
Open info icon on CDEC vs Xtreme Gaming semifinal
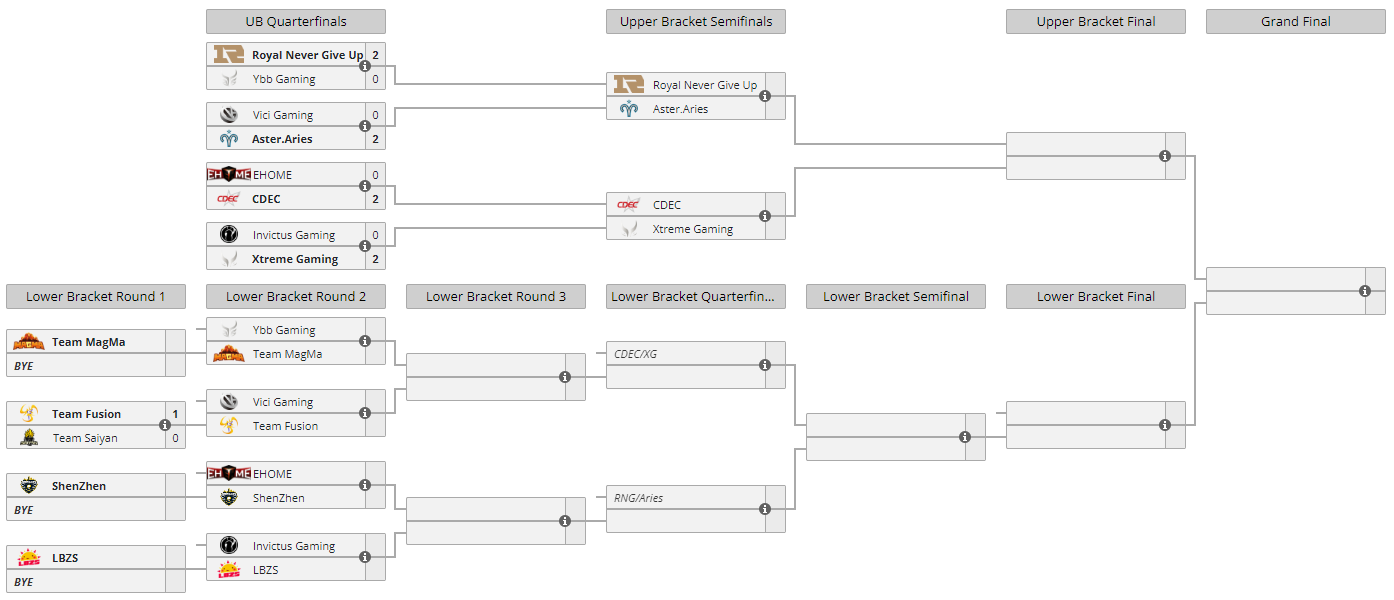click(765, 216)
